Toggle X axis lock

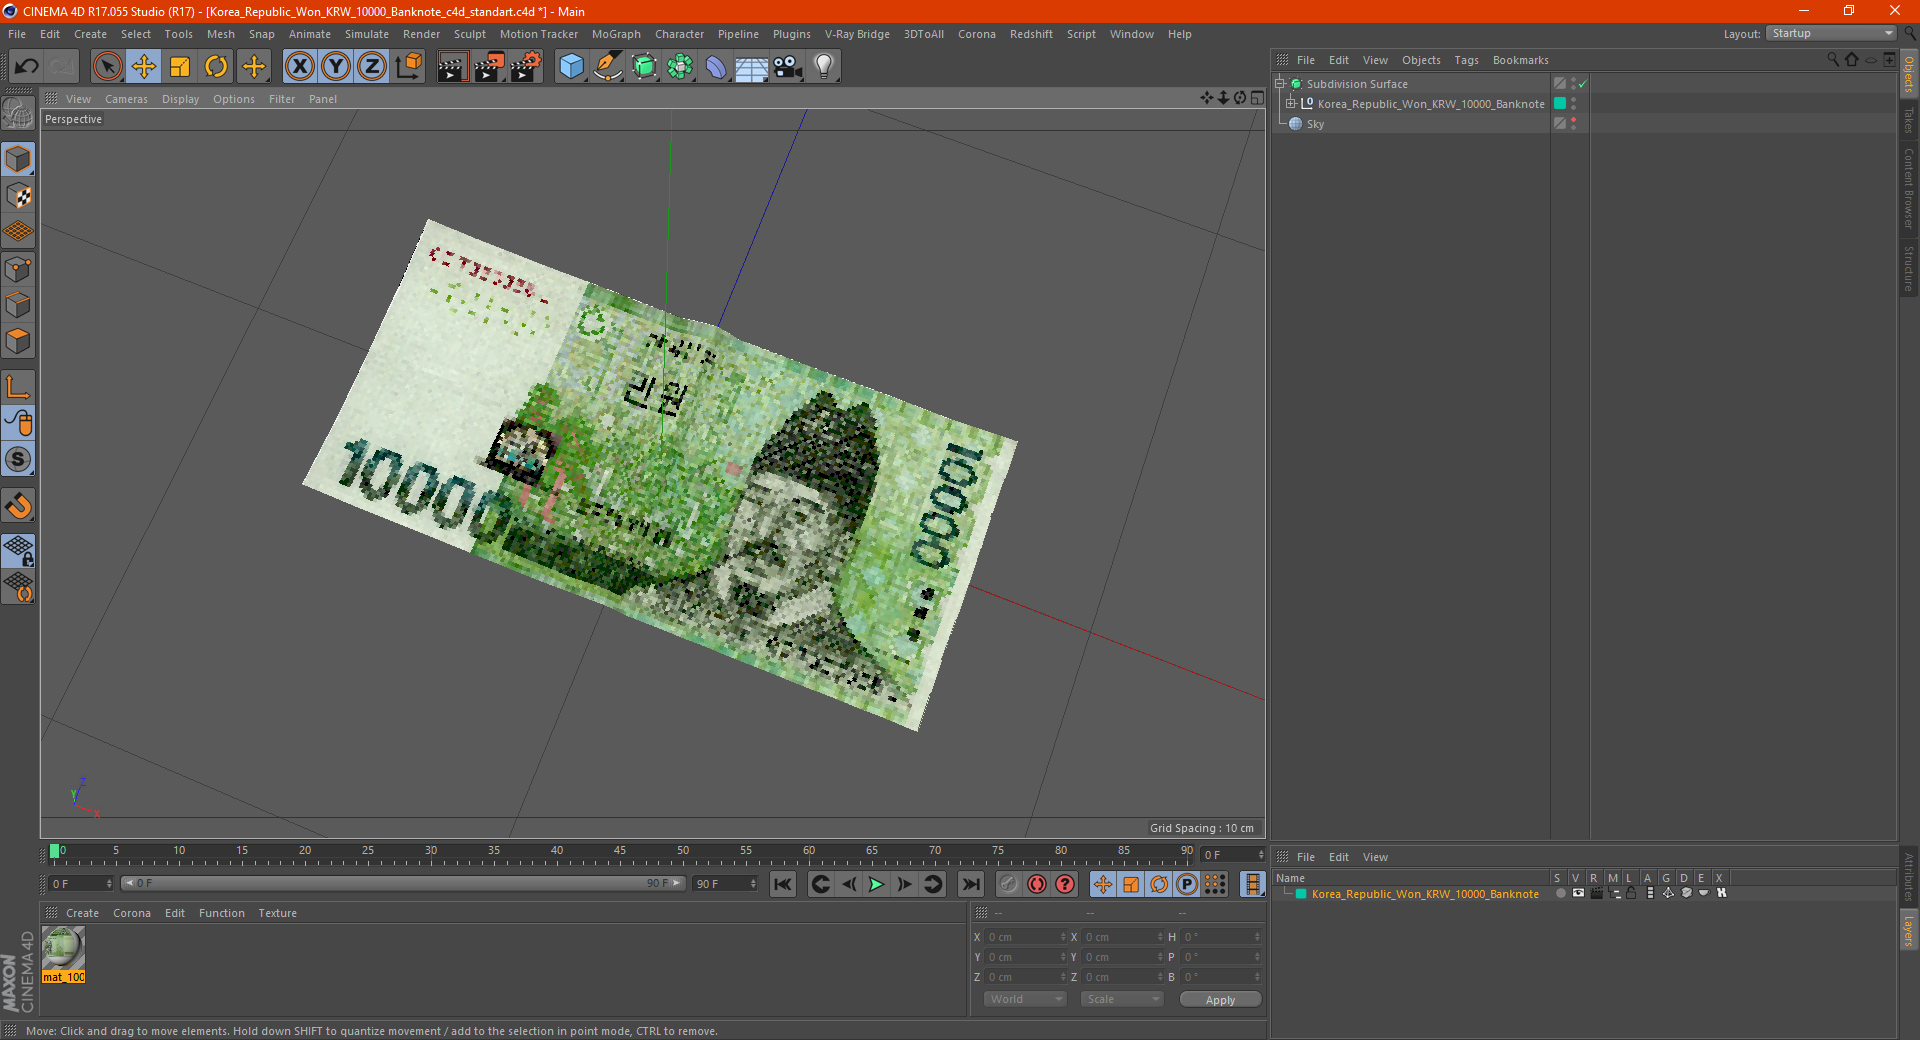click(x=299, y=67)
